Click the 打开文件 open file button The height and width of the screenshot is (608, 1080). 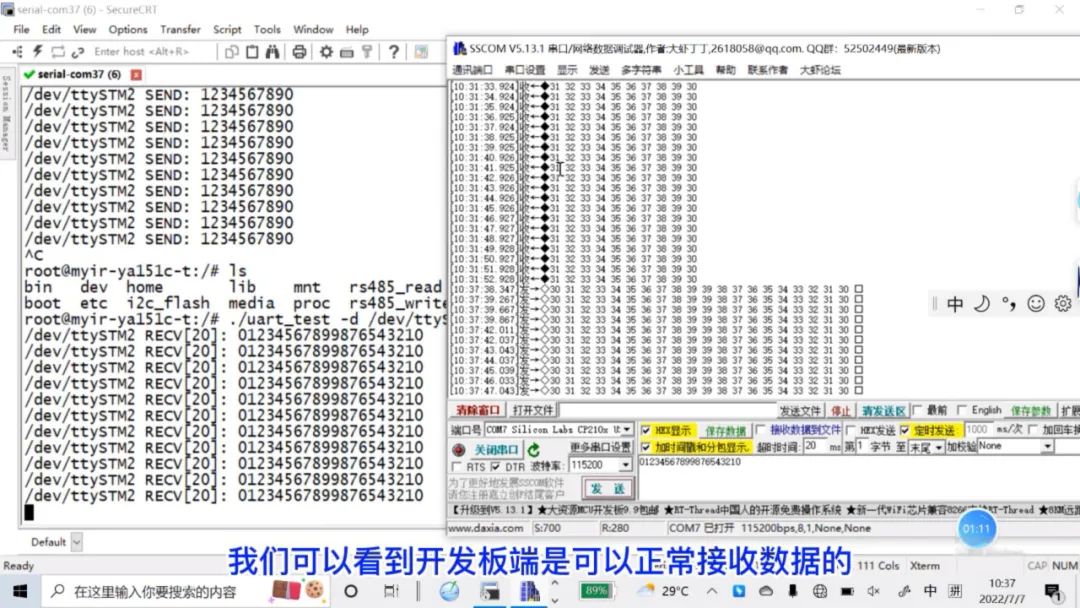click(x=532, y=410)
